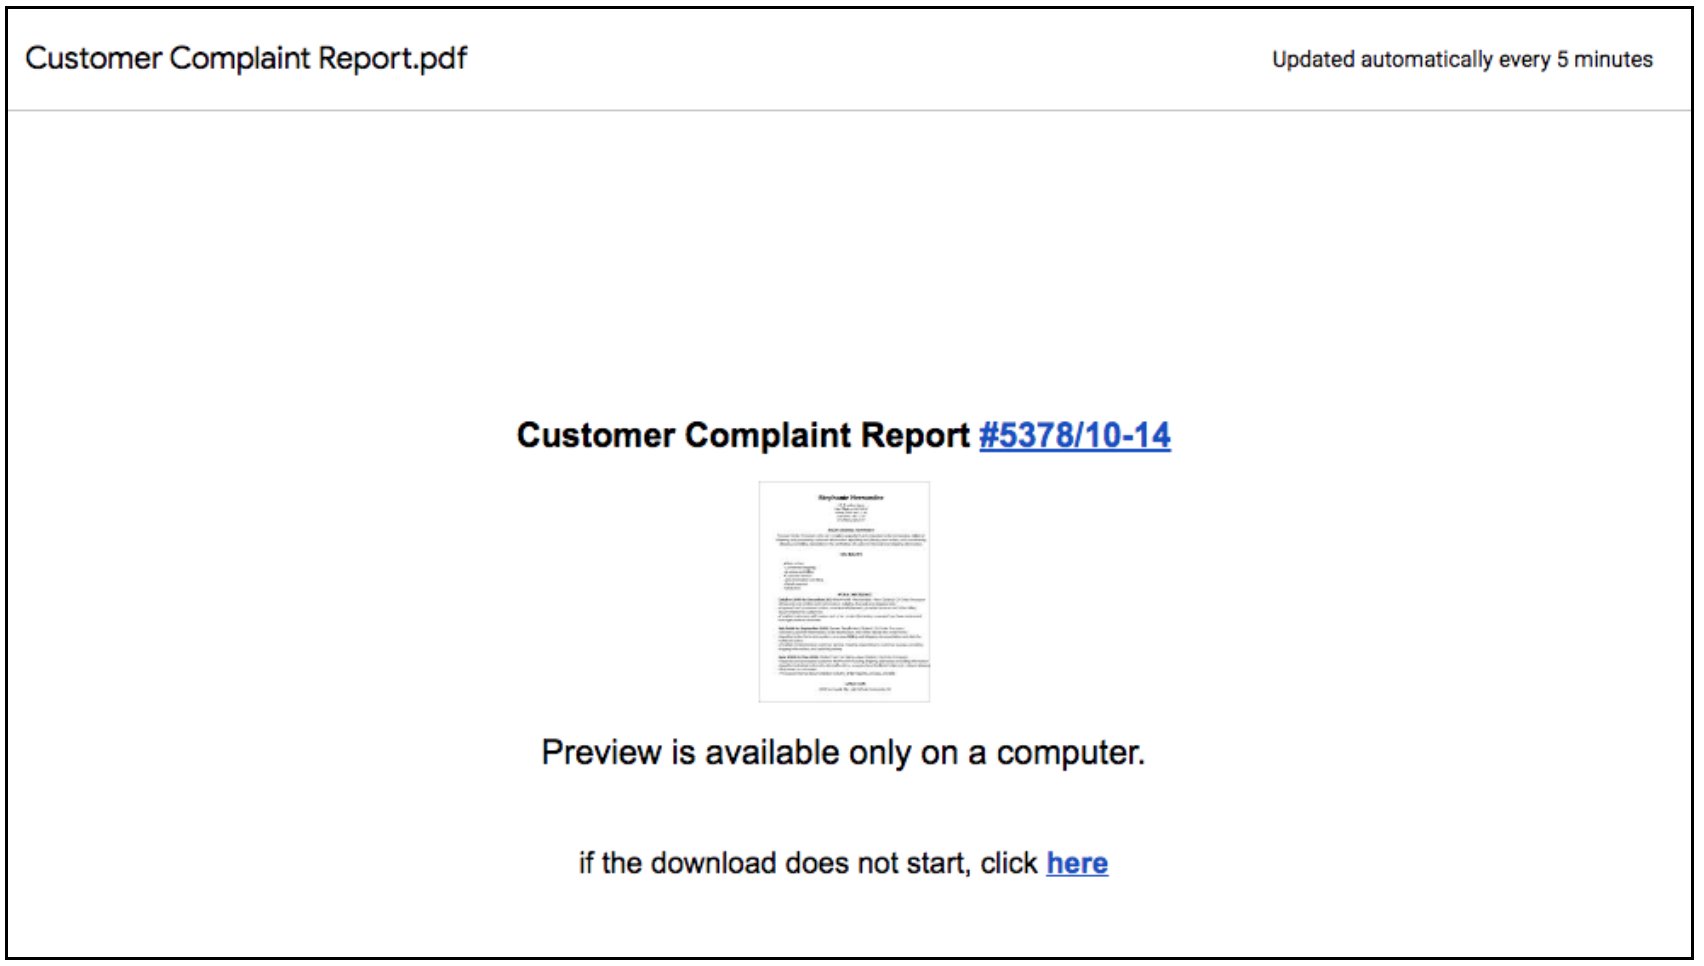Click the bold name heading inside the thumbnail

[850, 497]
